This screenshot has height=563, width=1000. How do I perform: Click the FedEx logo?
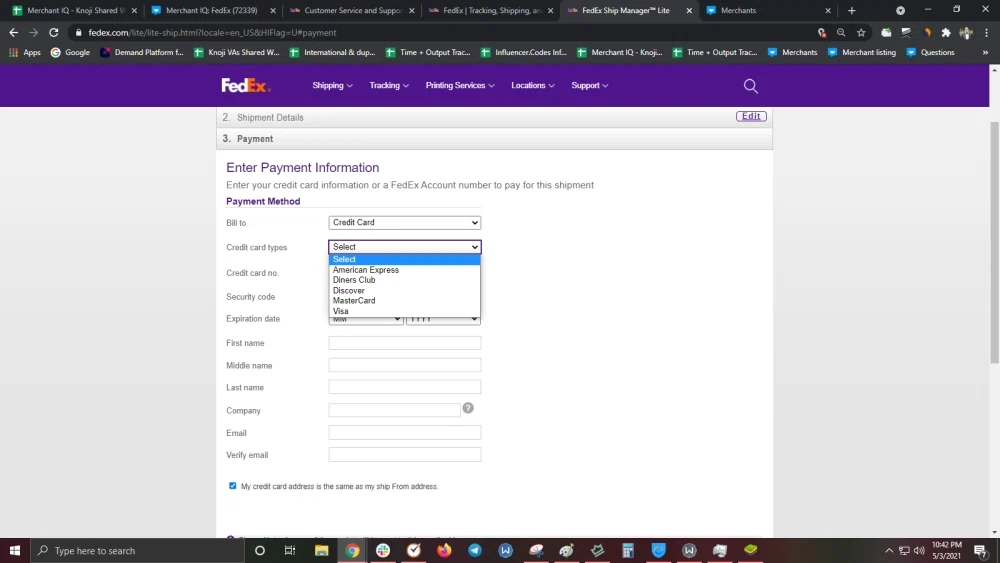click(246, 85)
